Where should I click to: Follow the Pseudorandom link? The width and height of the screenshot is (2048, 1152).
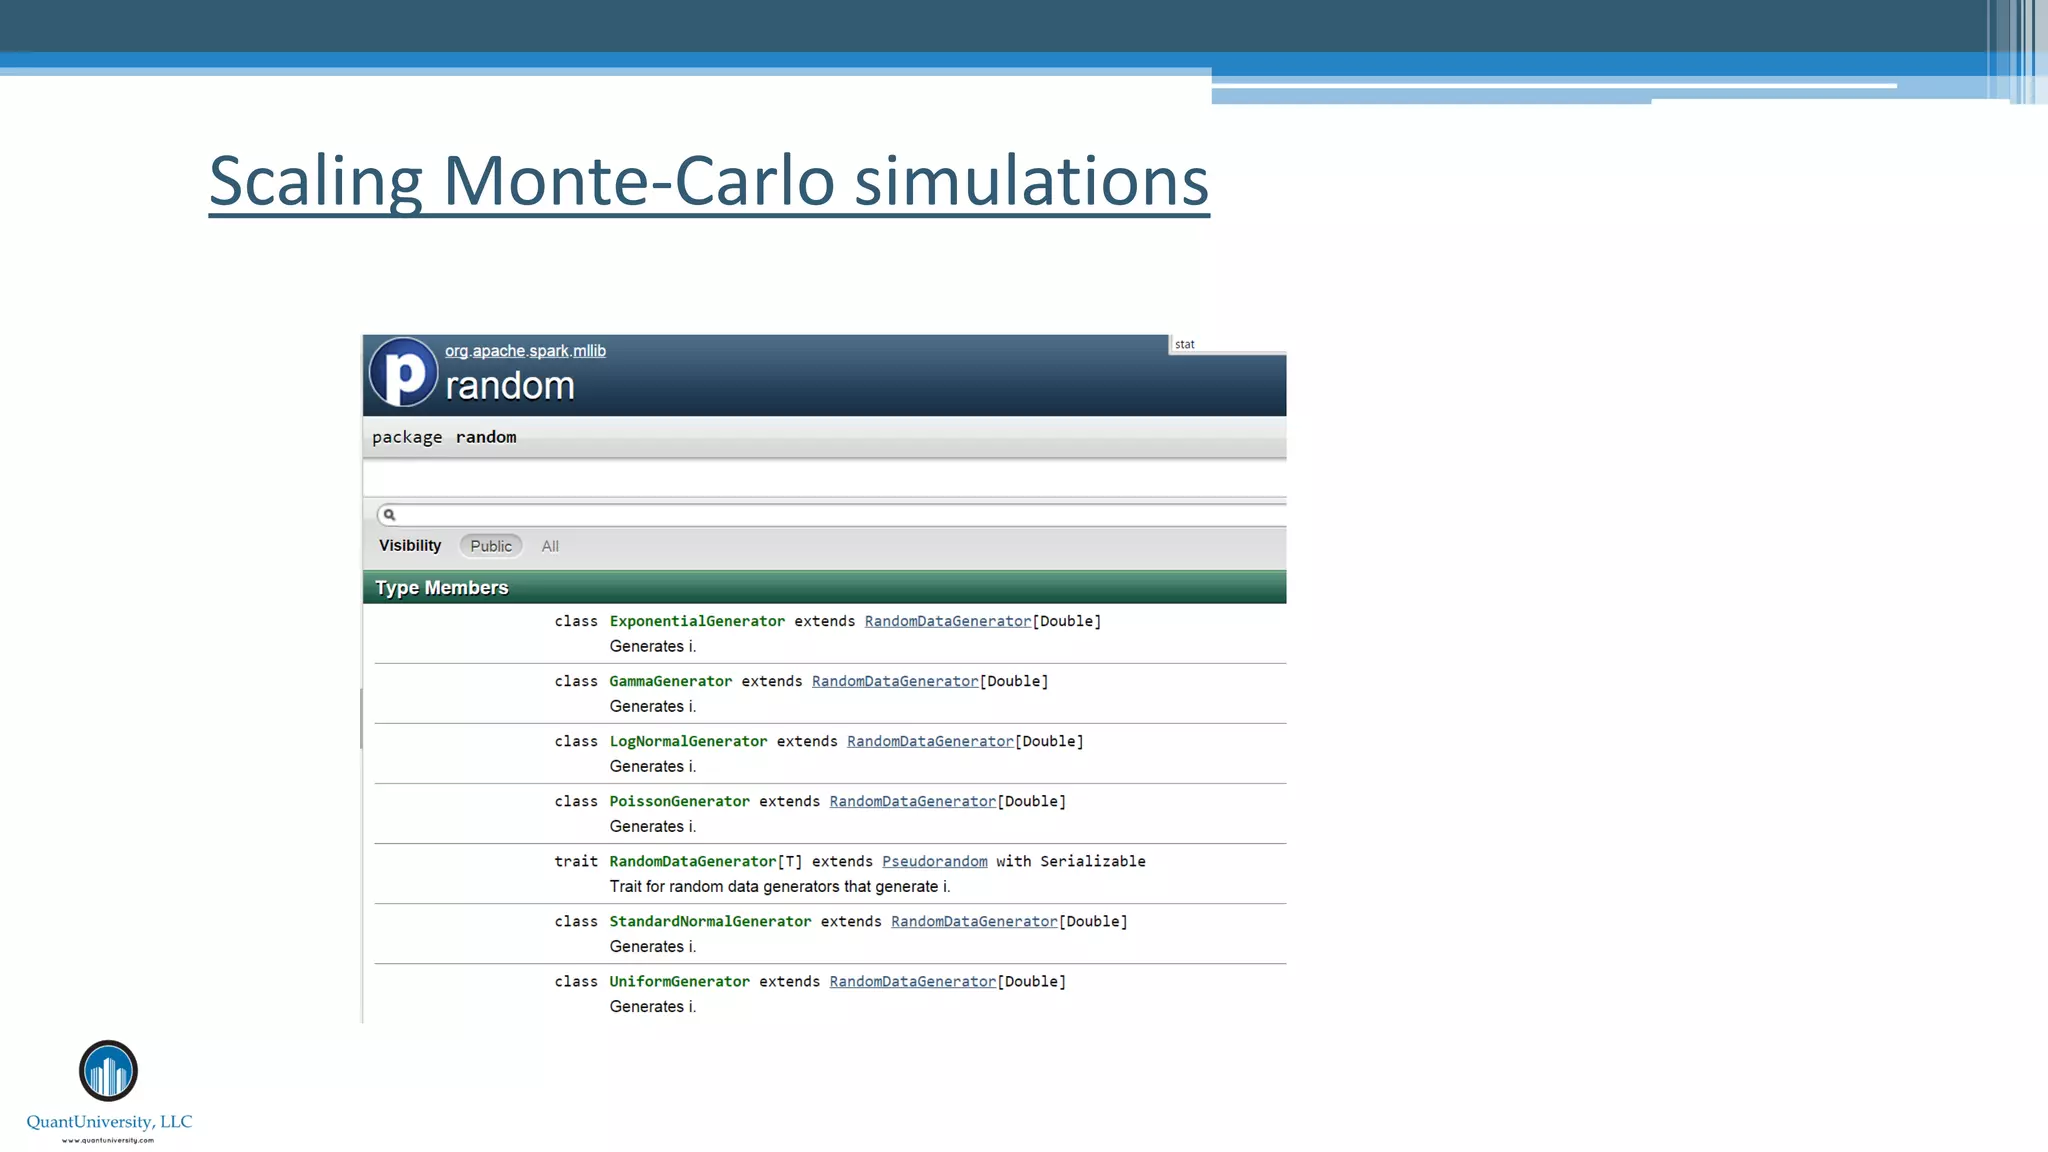click(935, 861)
